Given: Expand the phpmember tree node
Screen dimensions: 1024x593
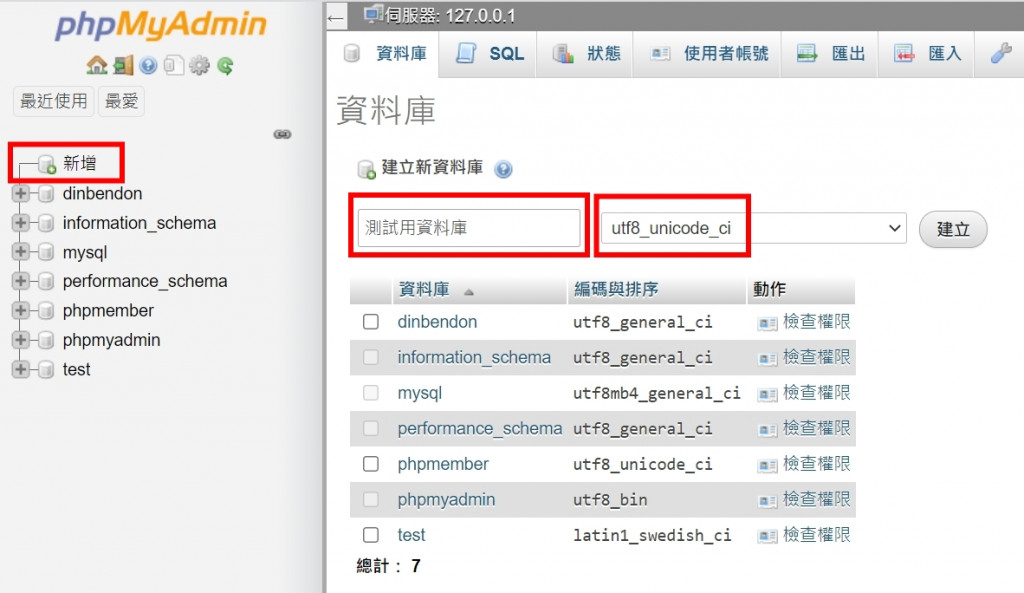Looking at the screenshot, I should click(x=20, y=310).
